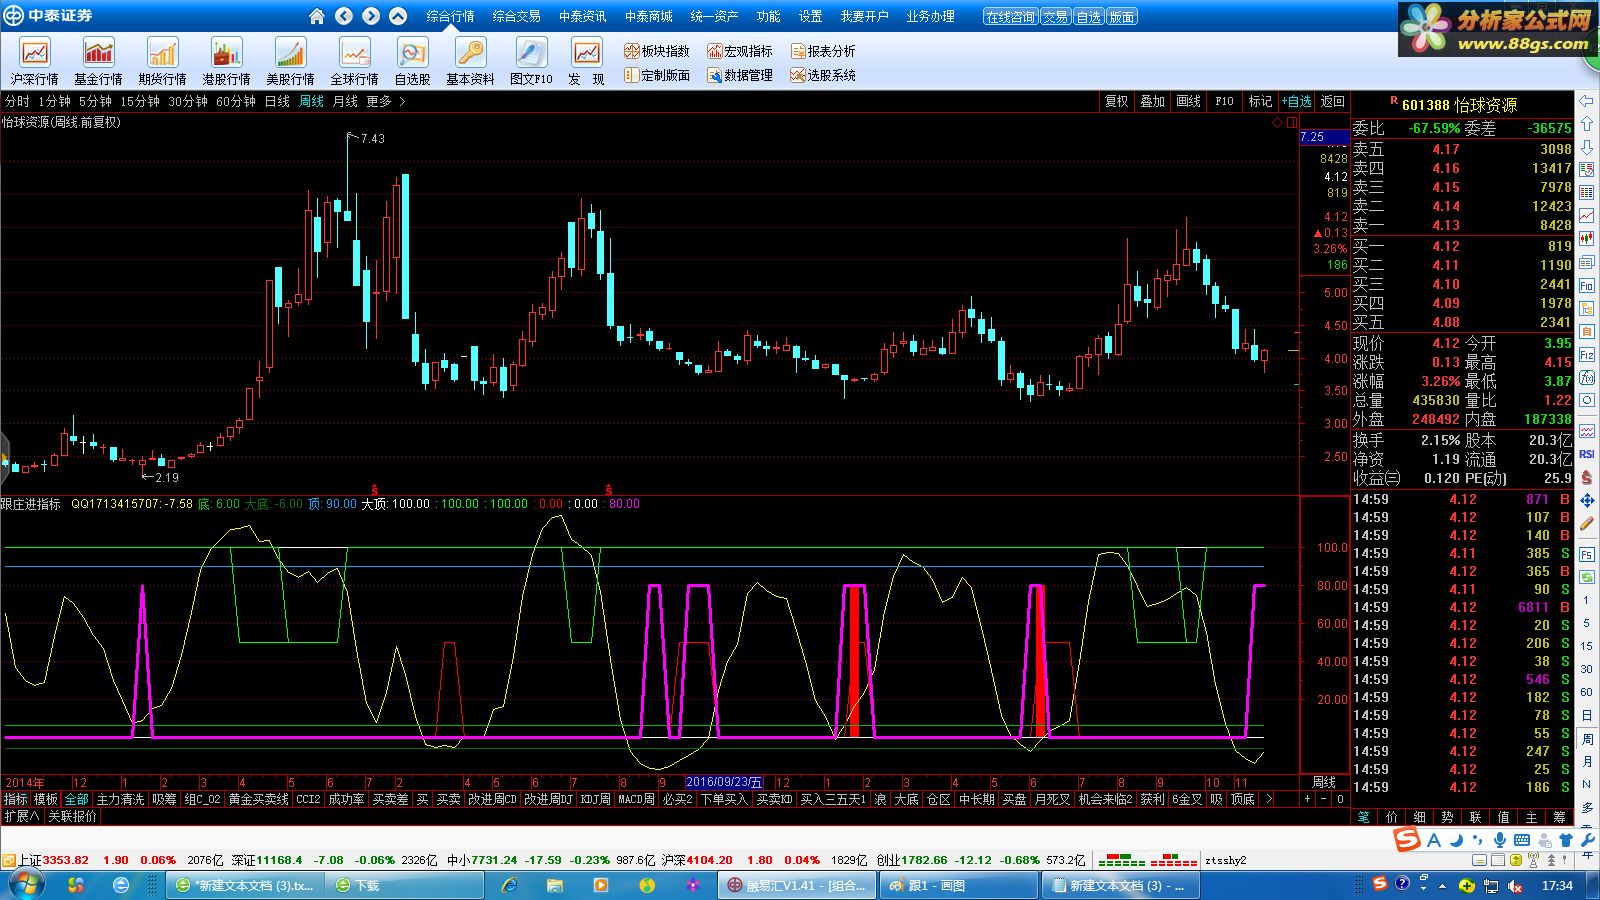
Task: Expand 更多 period options
Action: click(385, 101)
